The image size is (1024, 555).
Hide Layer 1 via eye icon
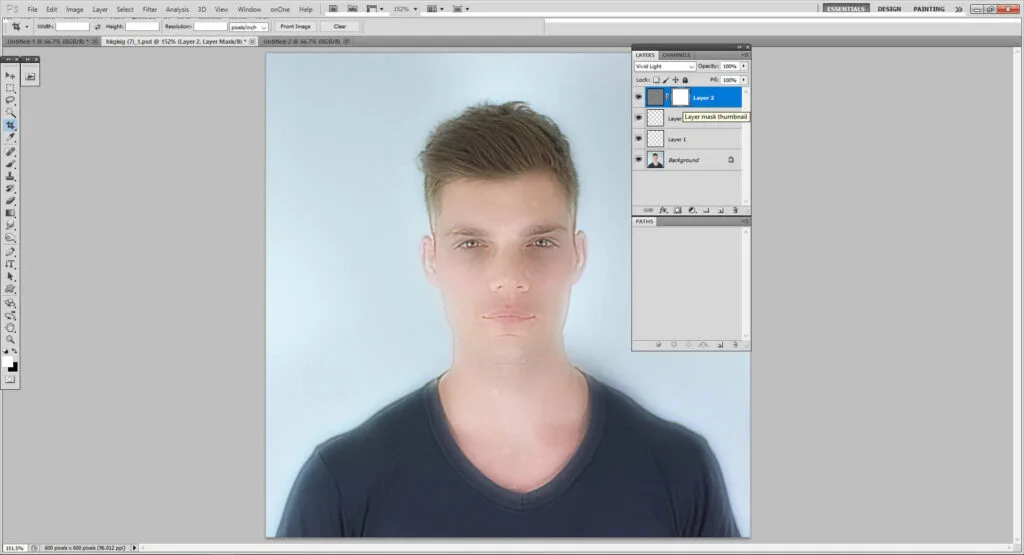[x=639, y=138]
